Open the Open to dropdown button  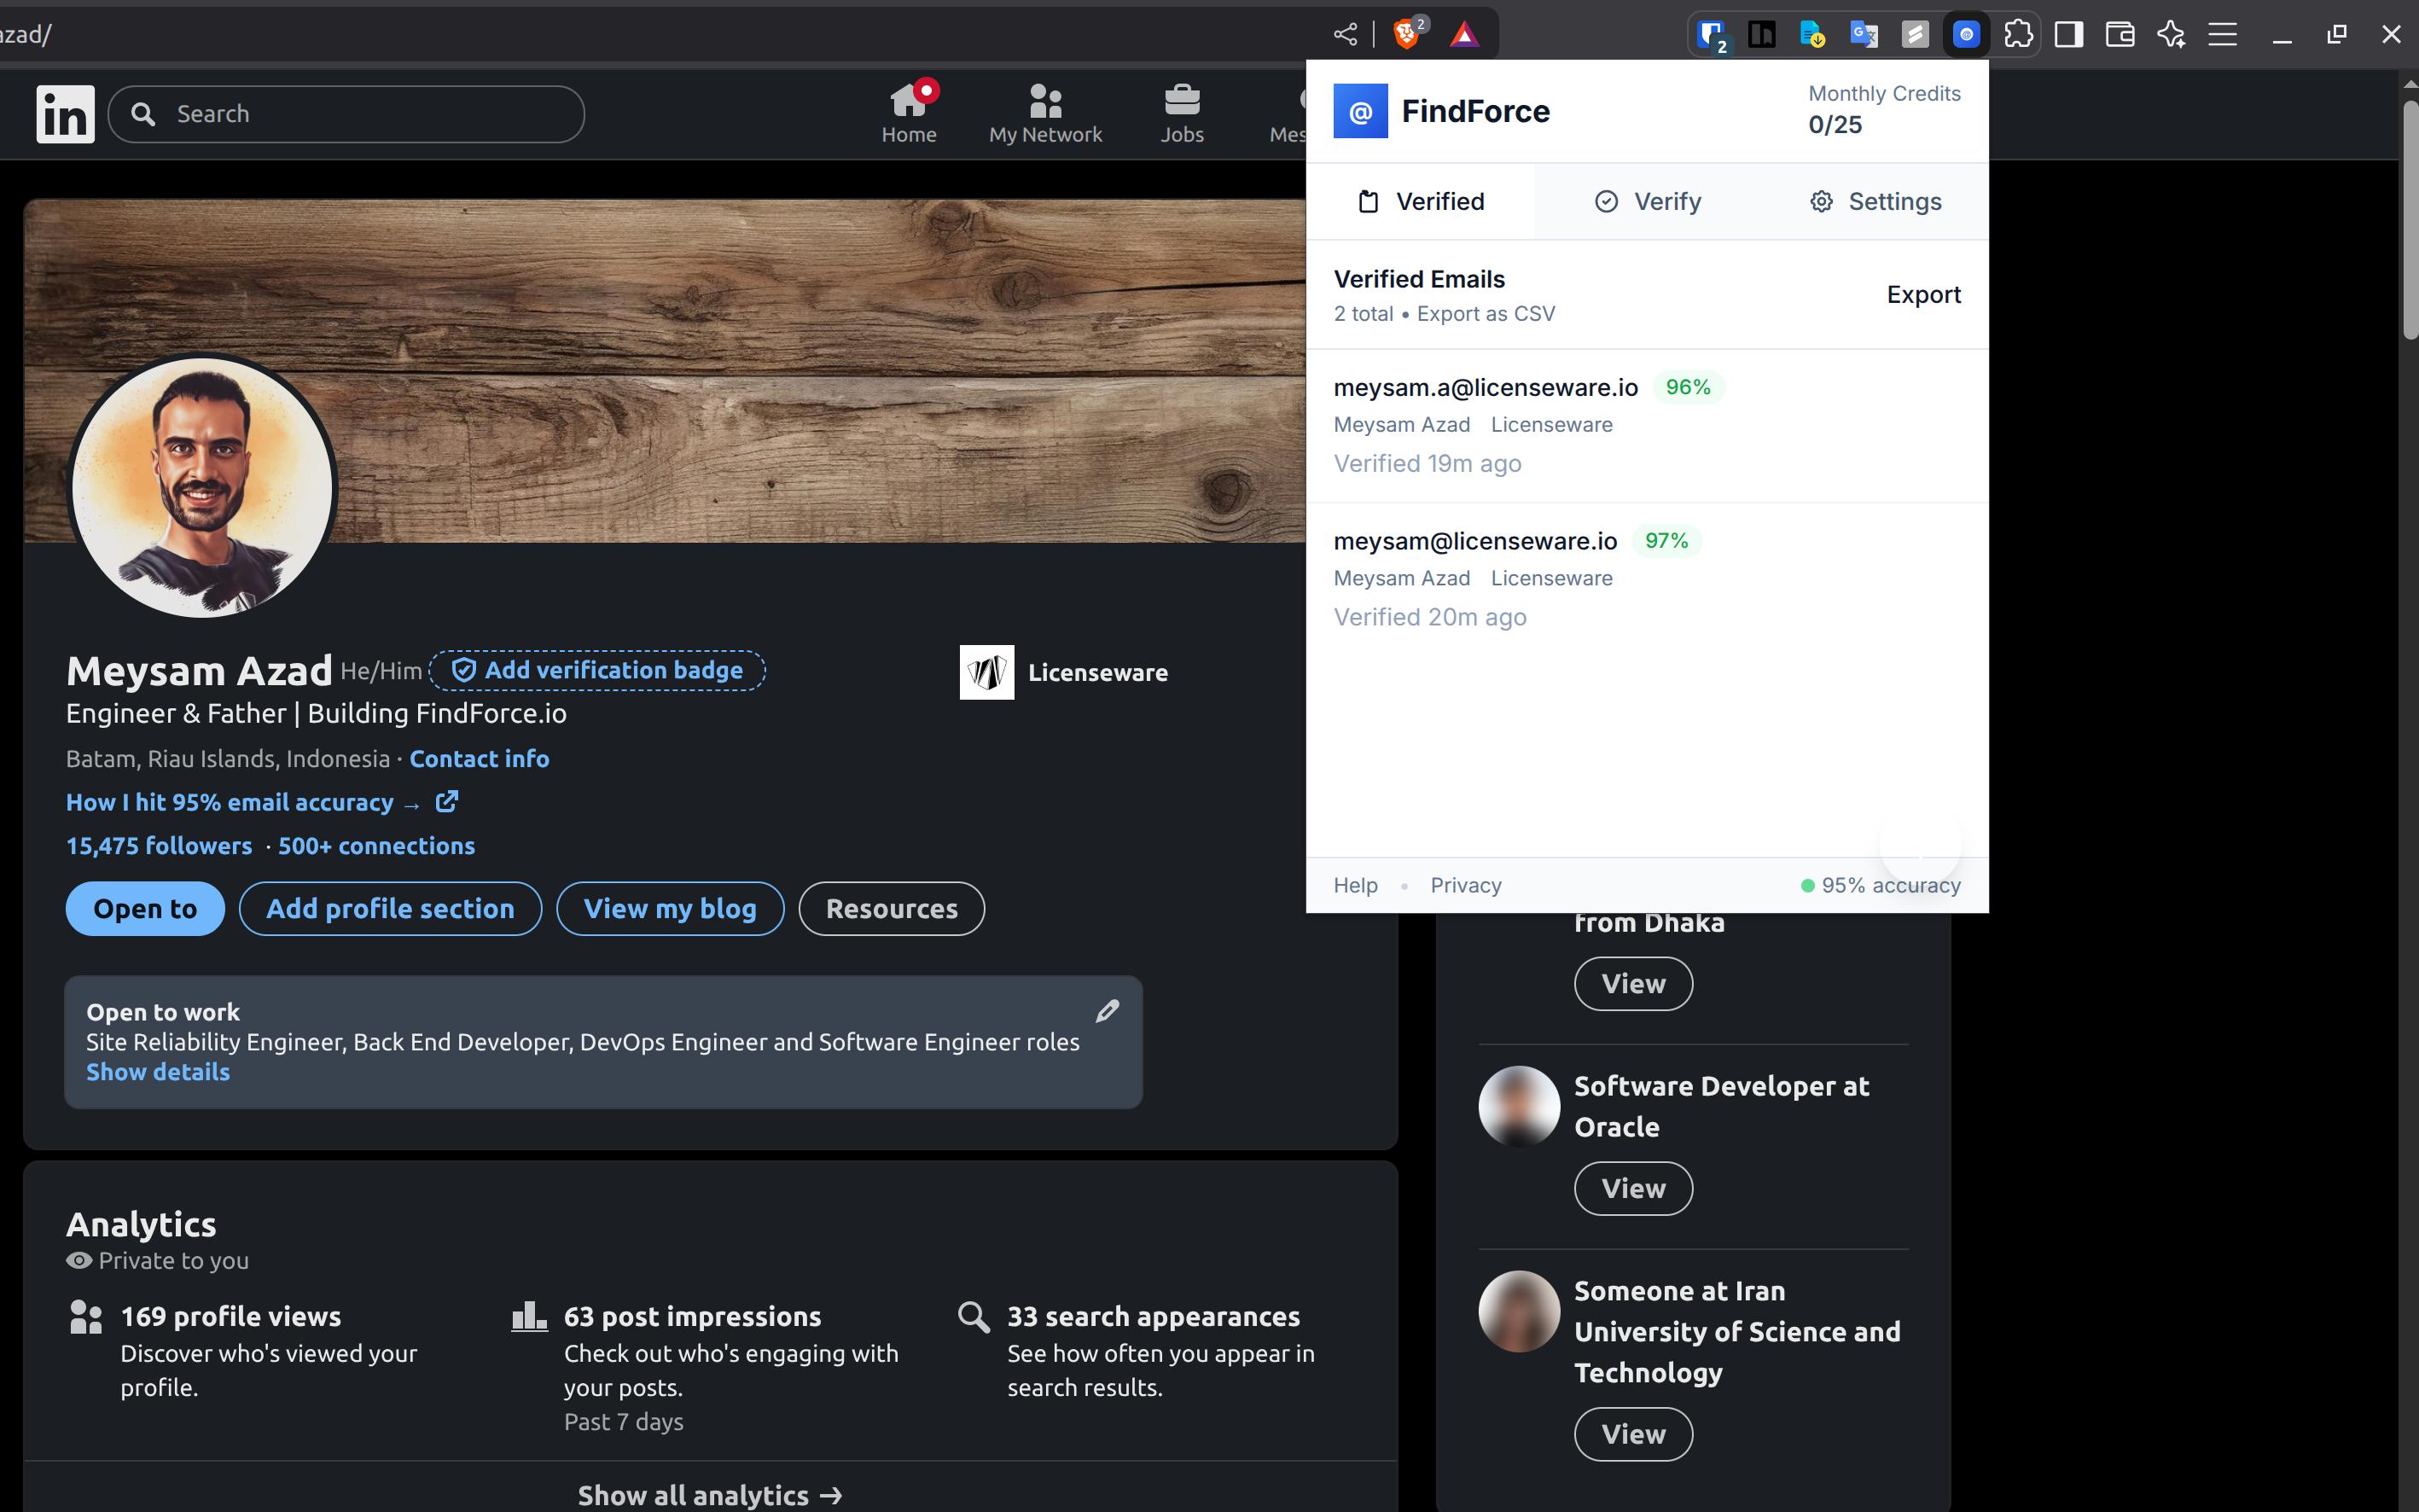145,908
